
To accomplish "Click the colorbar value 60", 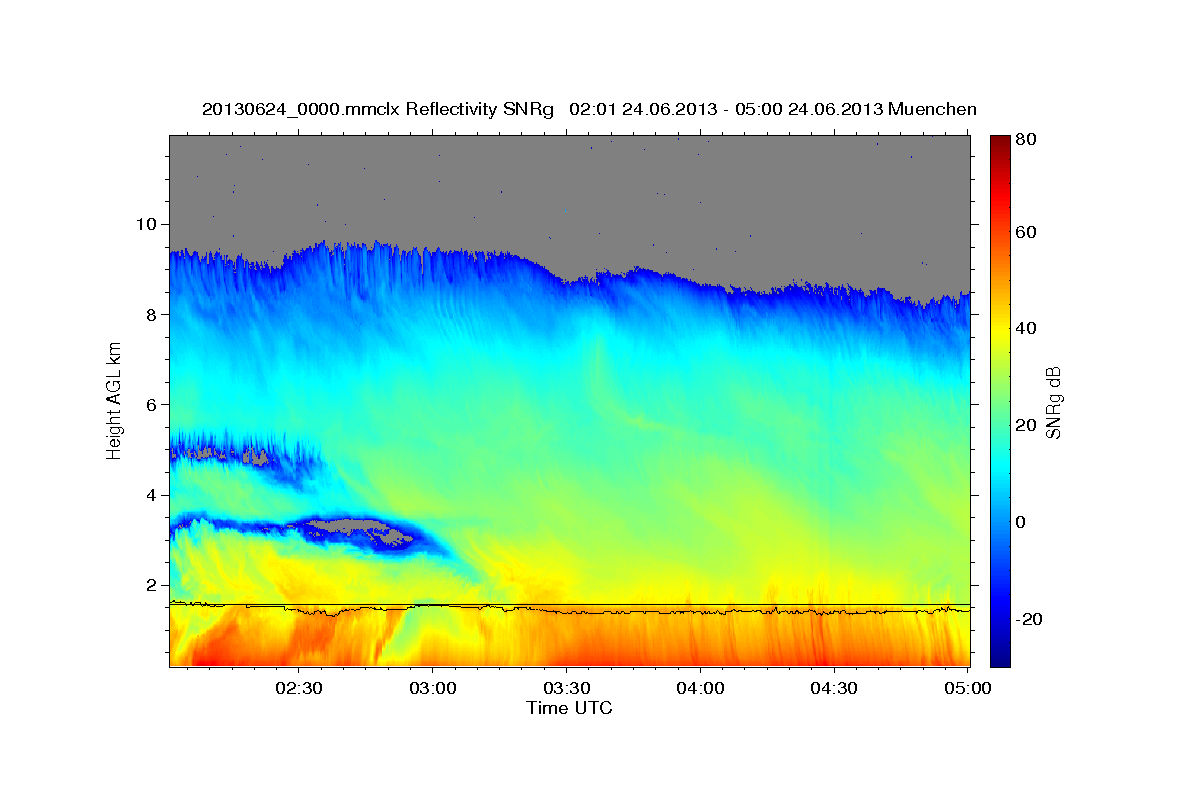I will click(x=1027, y=232).
